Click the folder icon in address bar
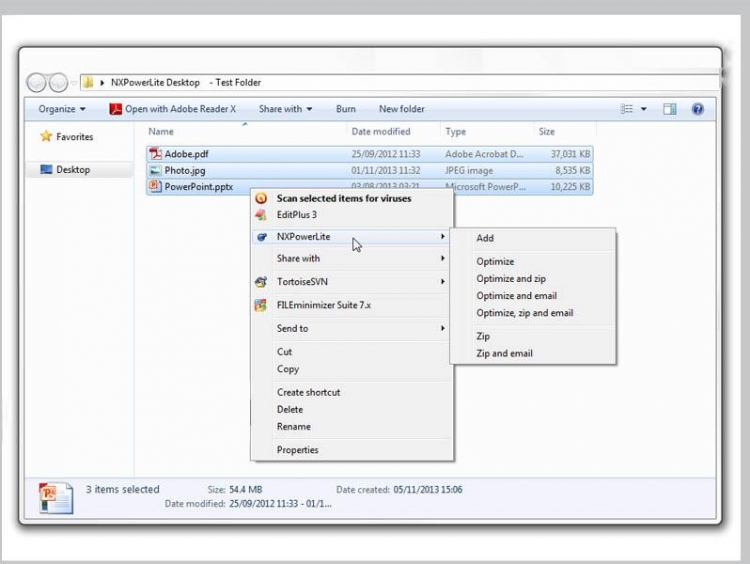750x564 pixels. click(x=88, y=82)
